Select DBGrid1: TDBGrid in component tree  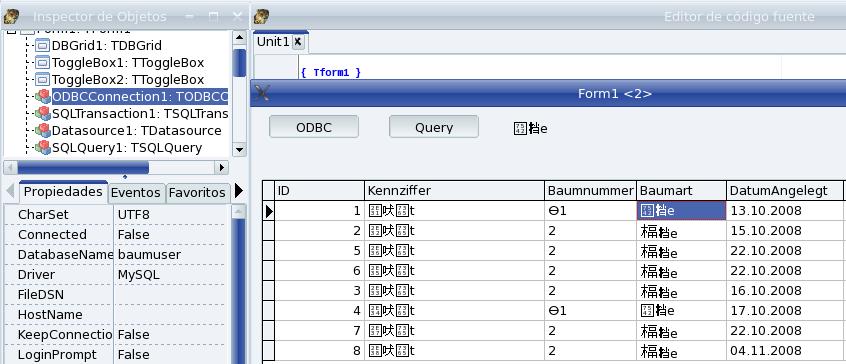pyautogui.click(x=106, y=46)
